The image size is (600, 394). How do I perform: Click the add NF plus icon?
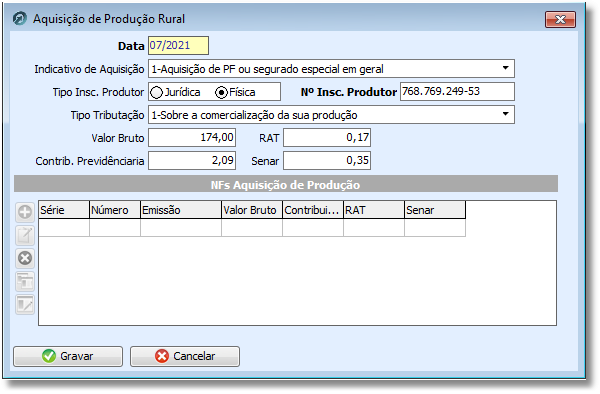(25, 212)
